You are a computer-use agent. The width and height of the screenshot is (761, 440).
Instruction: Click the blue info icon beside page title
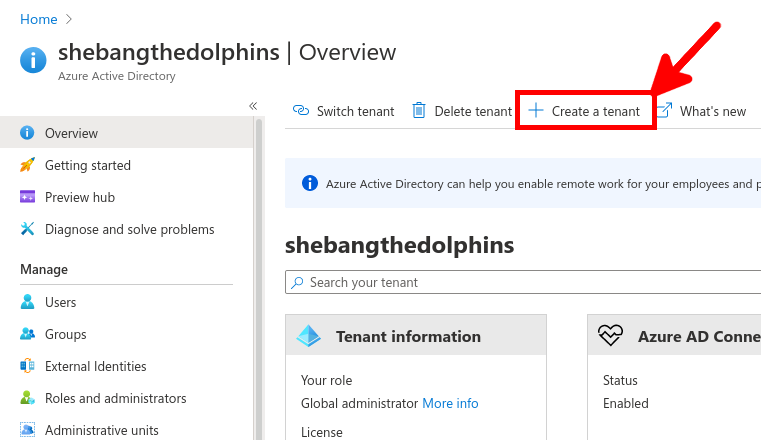pos(33,60)
